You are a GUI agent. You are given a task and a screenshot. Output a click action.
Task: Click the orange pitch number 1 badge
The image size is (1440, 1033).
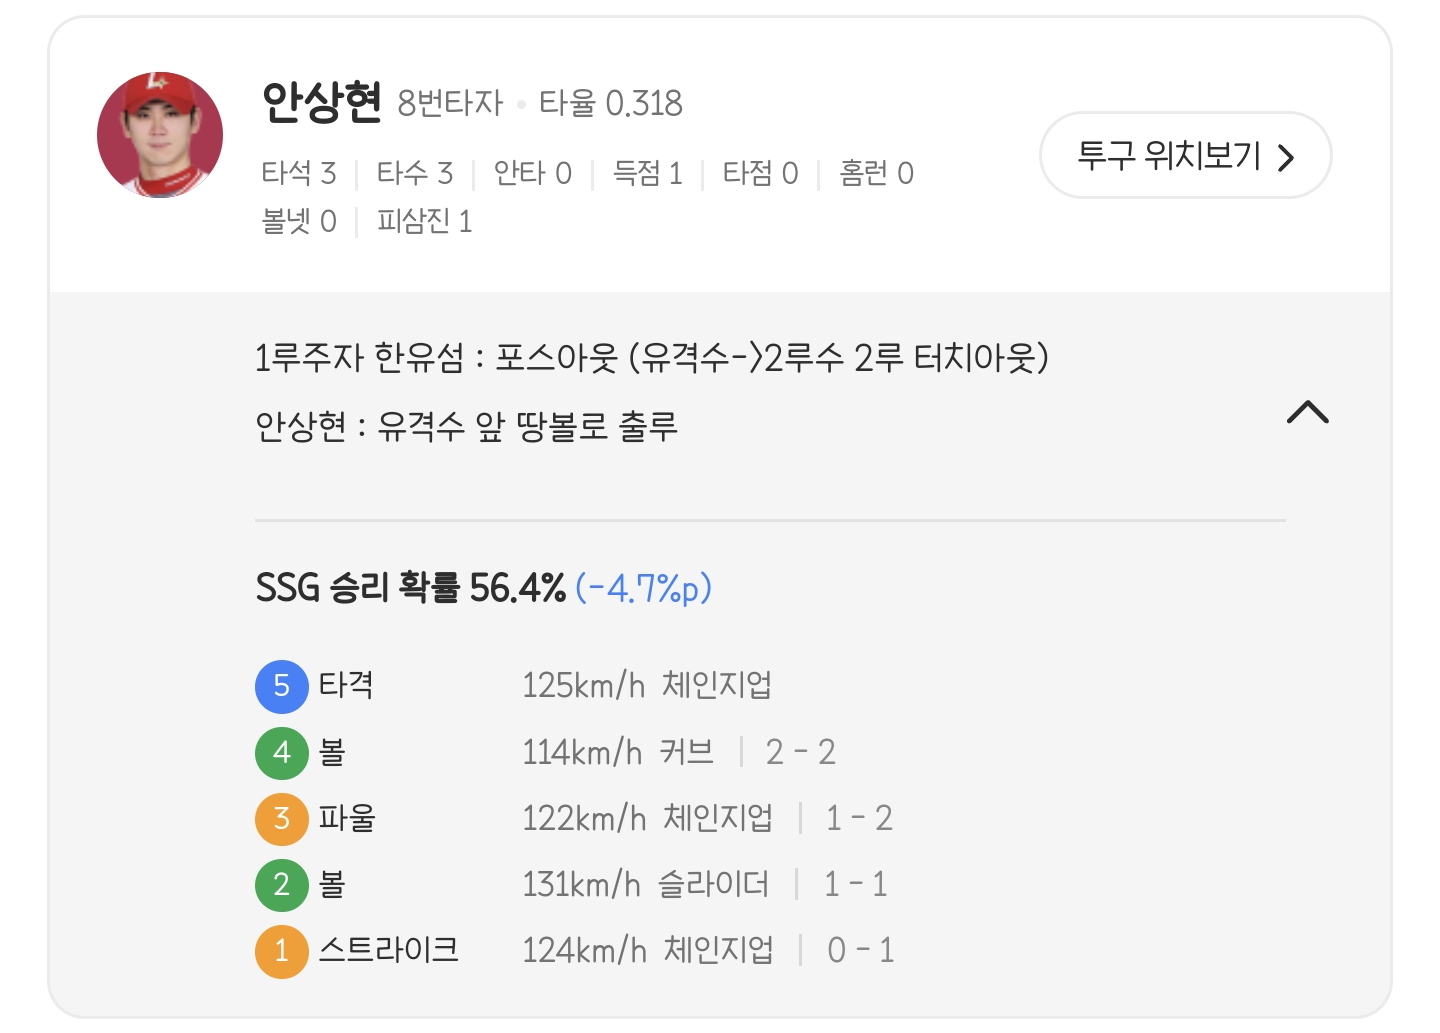281,950
